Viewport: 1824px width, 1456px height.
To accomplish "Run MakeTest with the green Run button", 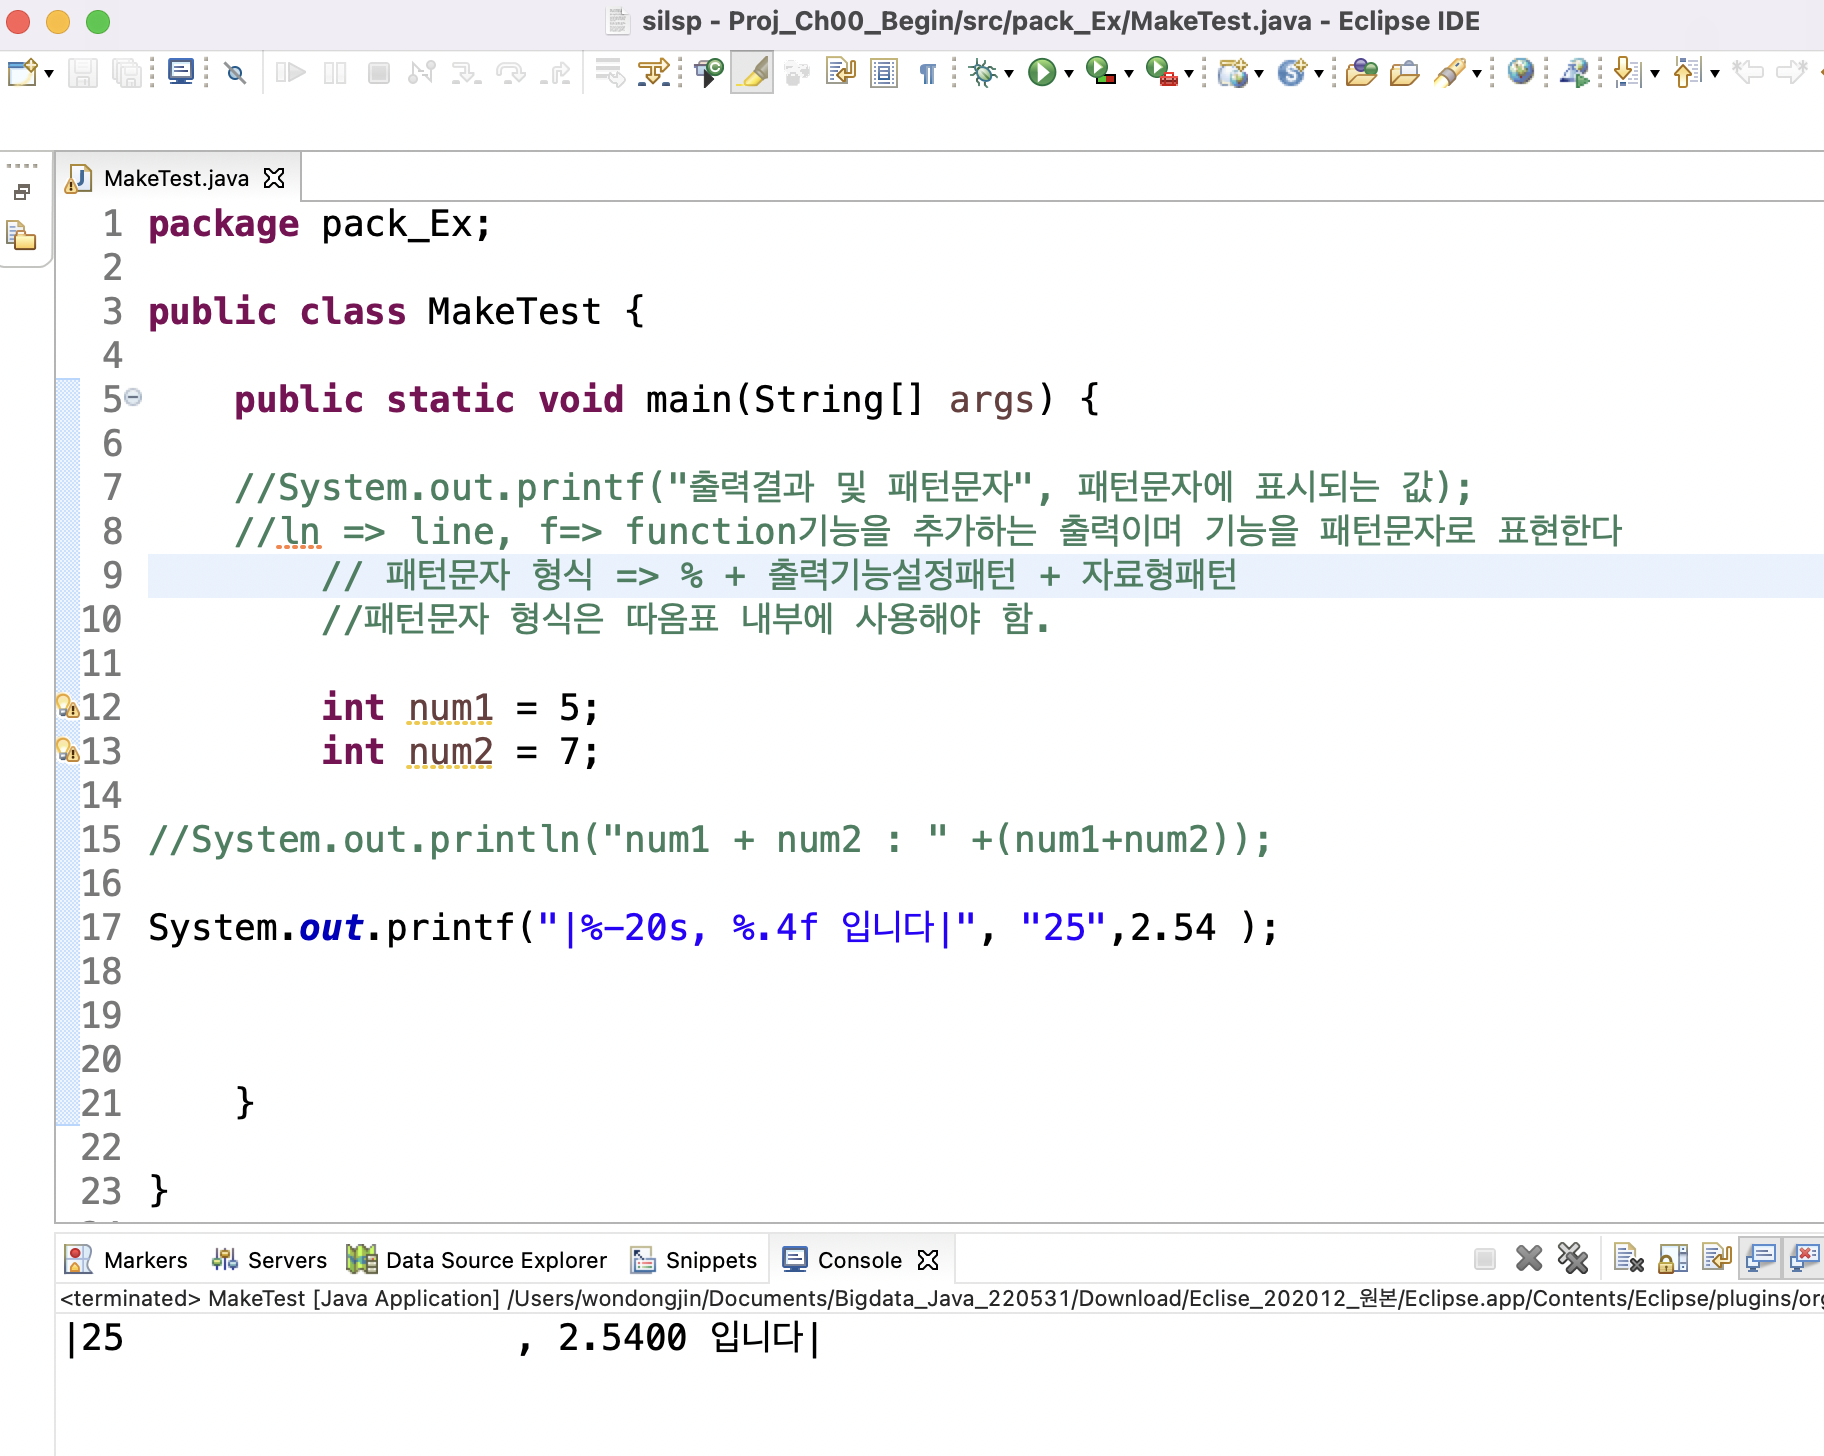I will pyautogui.click(x=1042, y=73).
